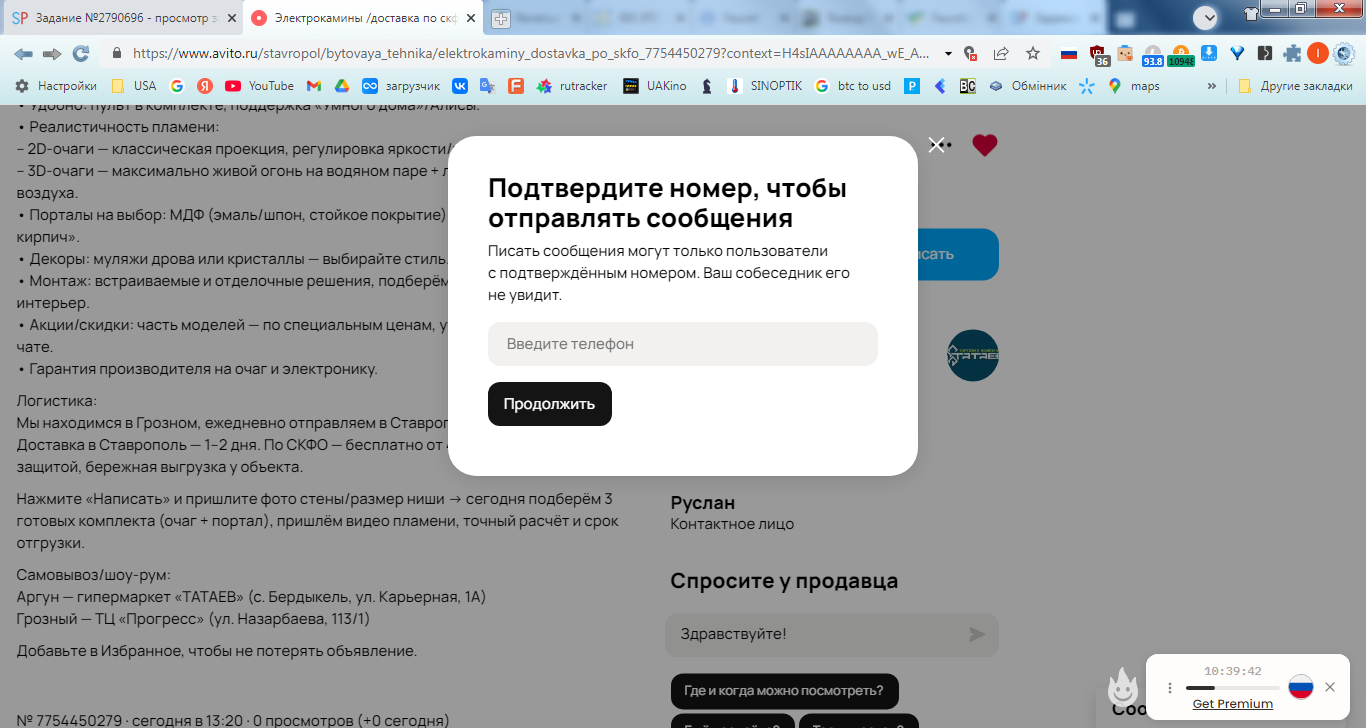
Task: Open the 'UAKino' bookmark
Action: point(655,86)
